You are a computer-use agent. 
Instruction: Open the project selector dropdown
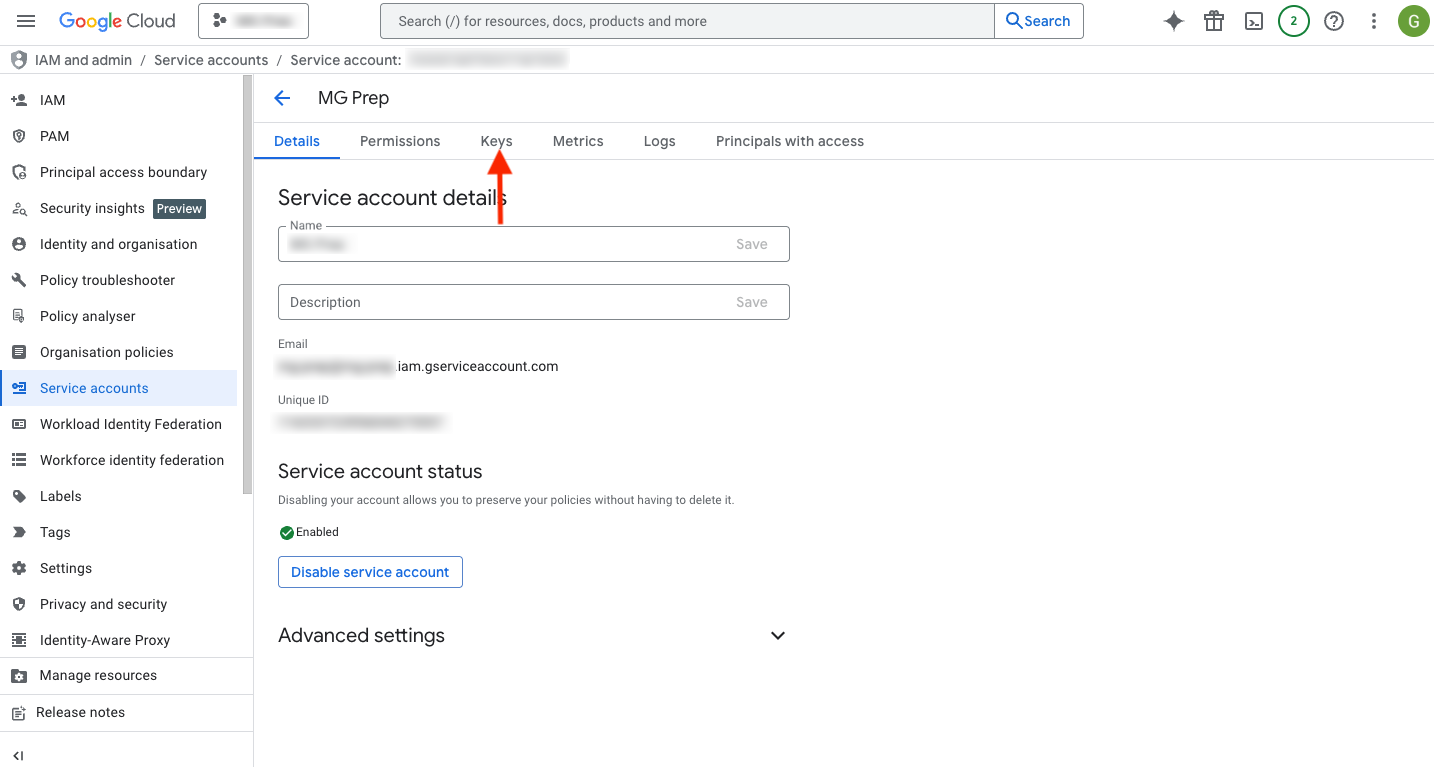tap(253, 21)
